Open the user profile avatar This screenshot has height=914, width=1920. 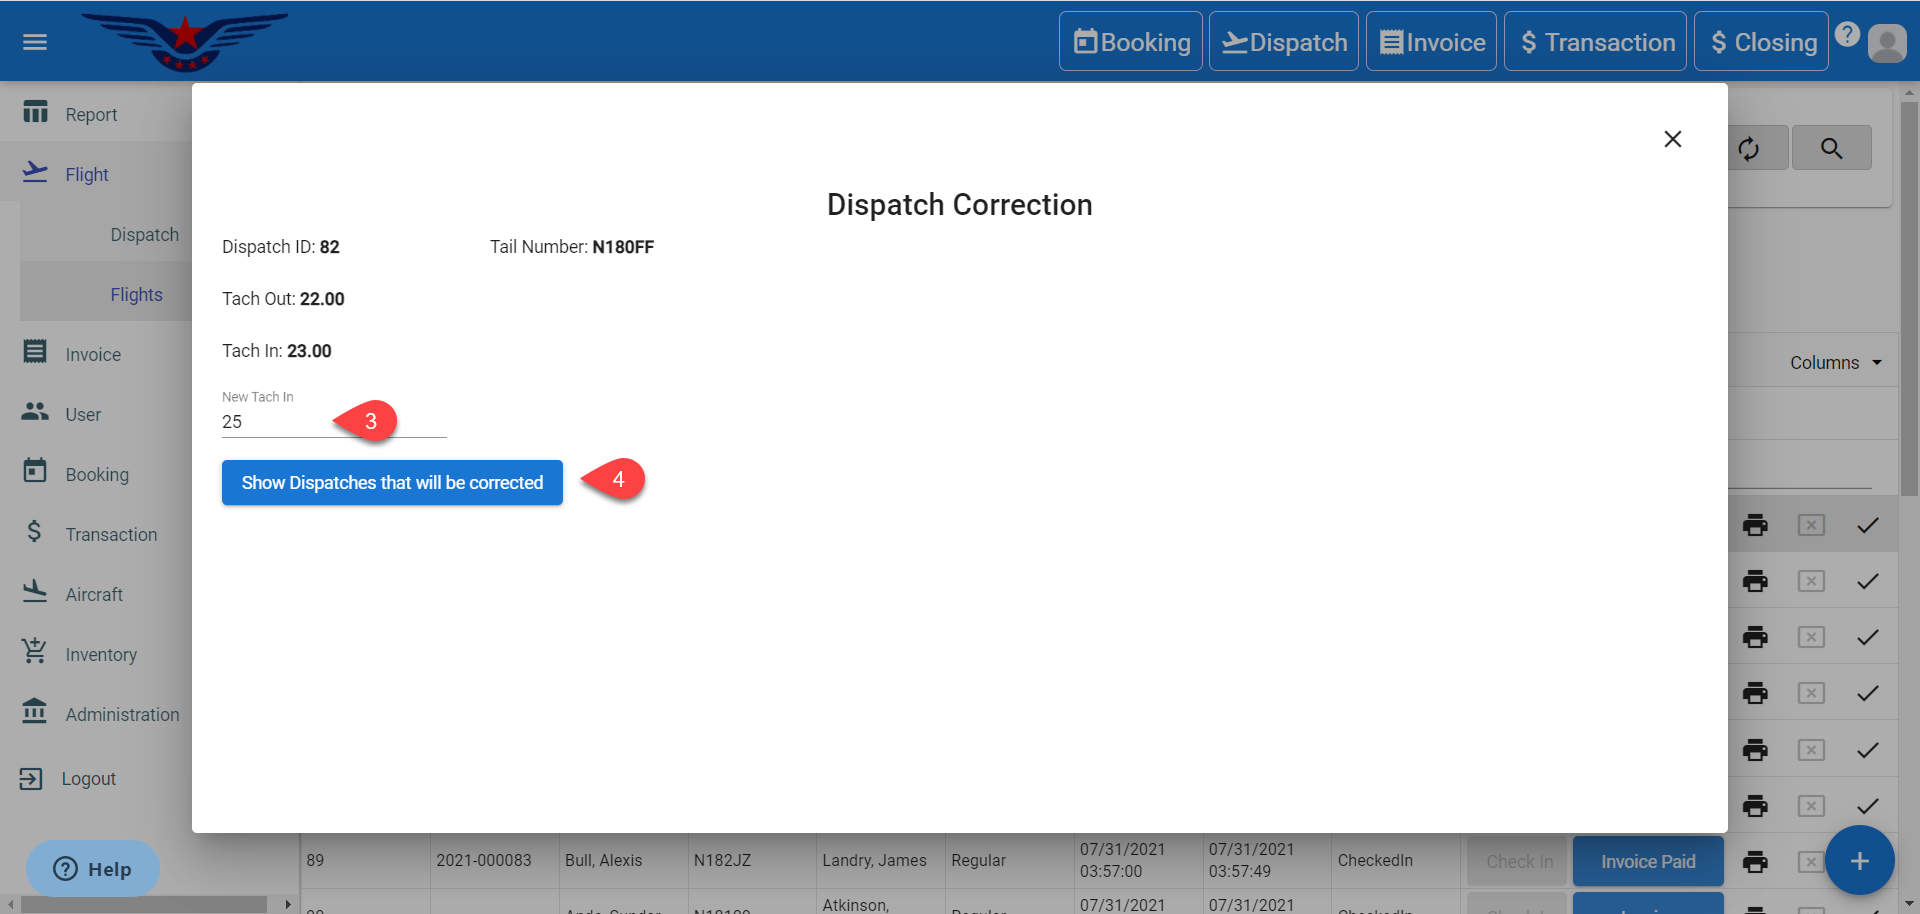(x=1887, y=44)
